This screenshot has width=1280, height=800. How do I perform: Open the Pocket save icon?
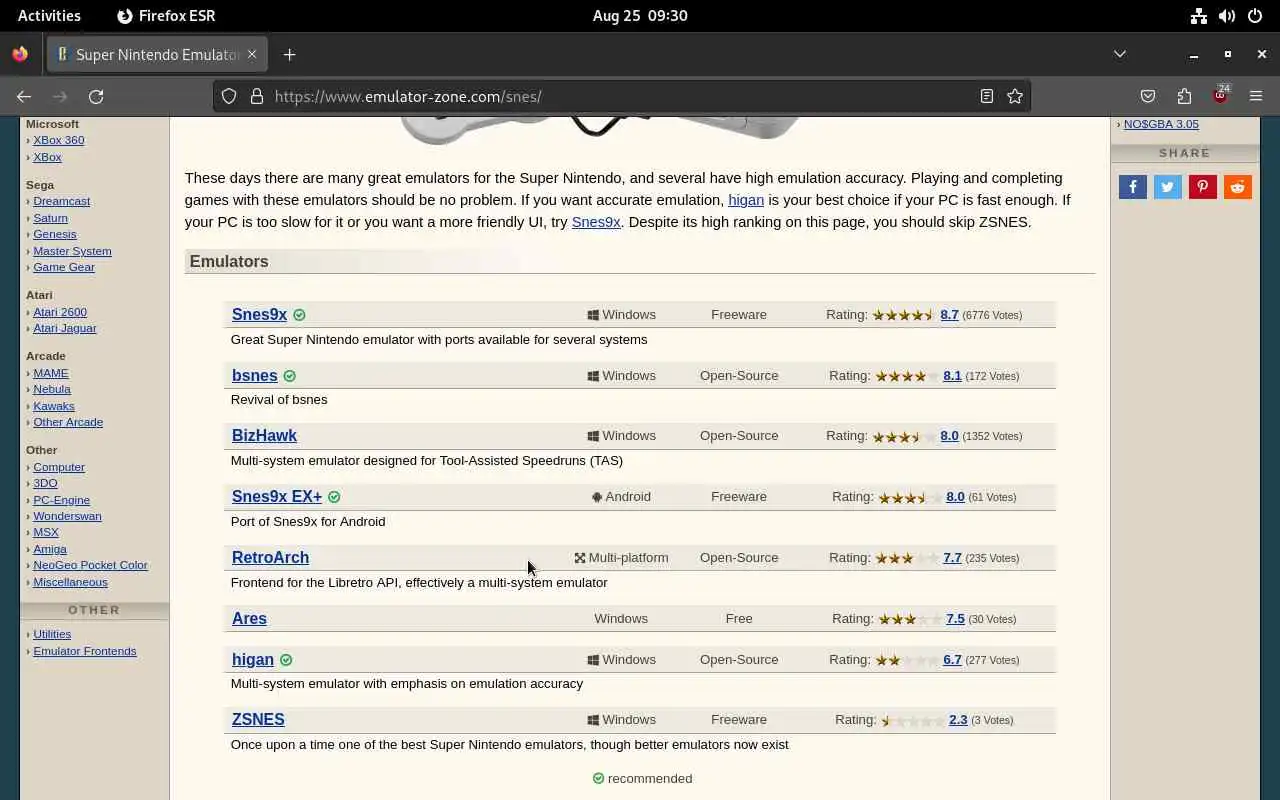pos(1148,96)
